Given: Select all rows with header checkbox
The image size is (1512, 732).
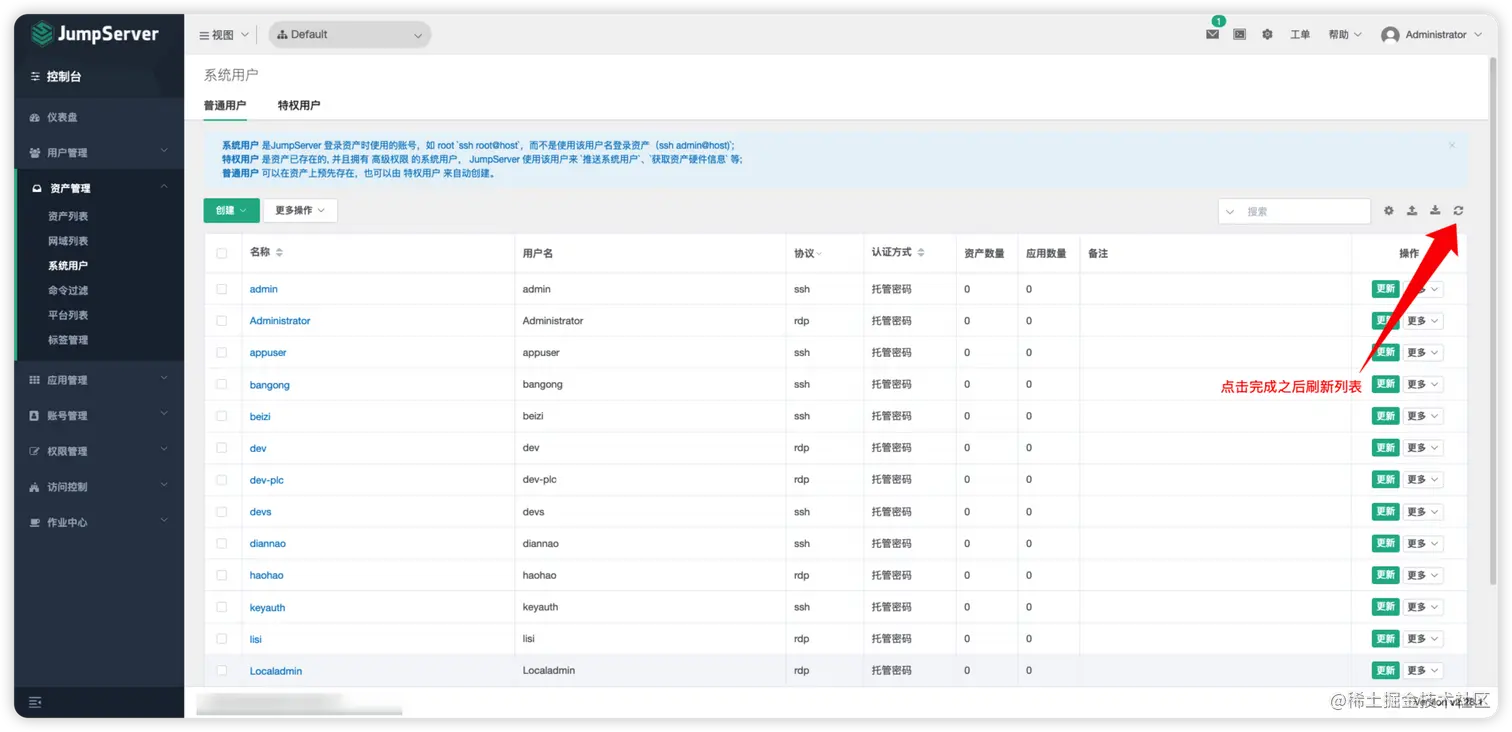Looking at the screenshot, I should click(x=222, y=253).
